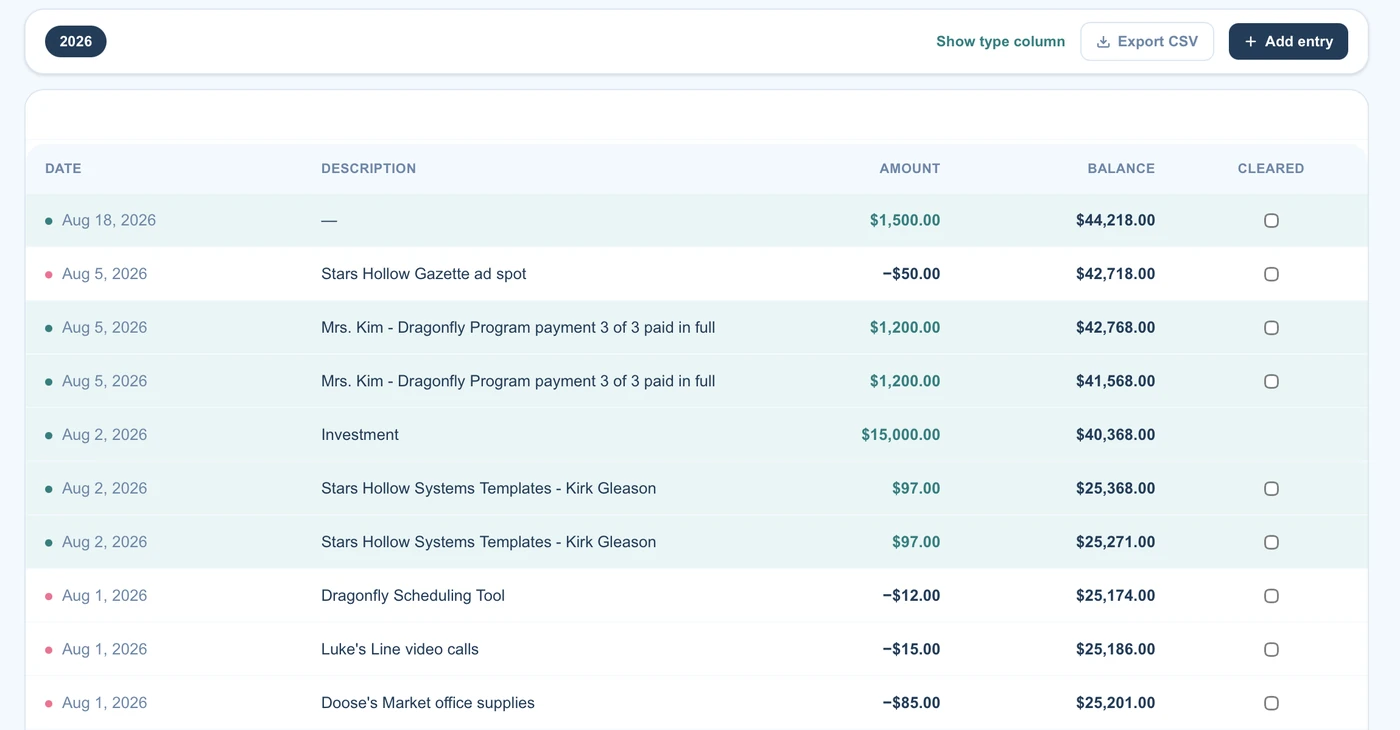Mark Luke's Line video calls as cleared
The height and width of the screenshot is (730, 1400).
pos(1271,650)
